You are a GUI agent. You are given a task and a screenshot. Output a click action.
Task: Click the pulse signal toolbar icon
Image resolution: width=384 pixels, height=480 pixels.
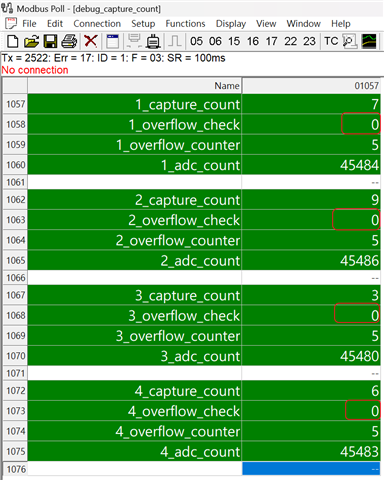click(x=175, y=41)
